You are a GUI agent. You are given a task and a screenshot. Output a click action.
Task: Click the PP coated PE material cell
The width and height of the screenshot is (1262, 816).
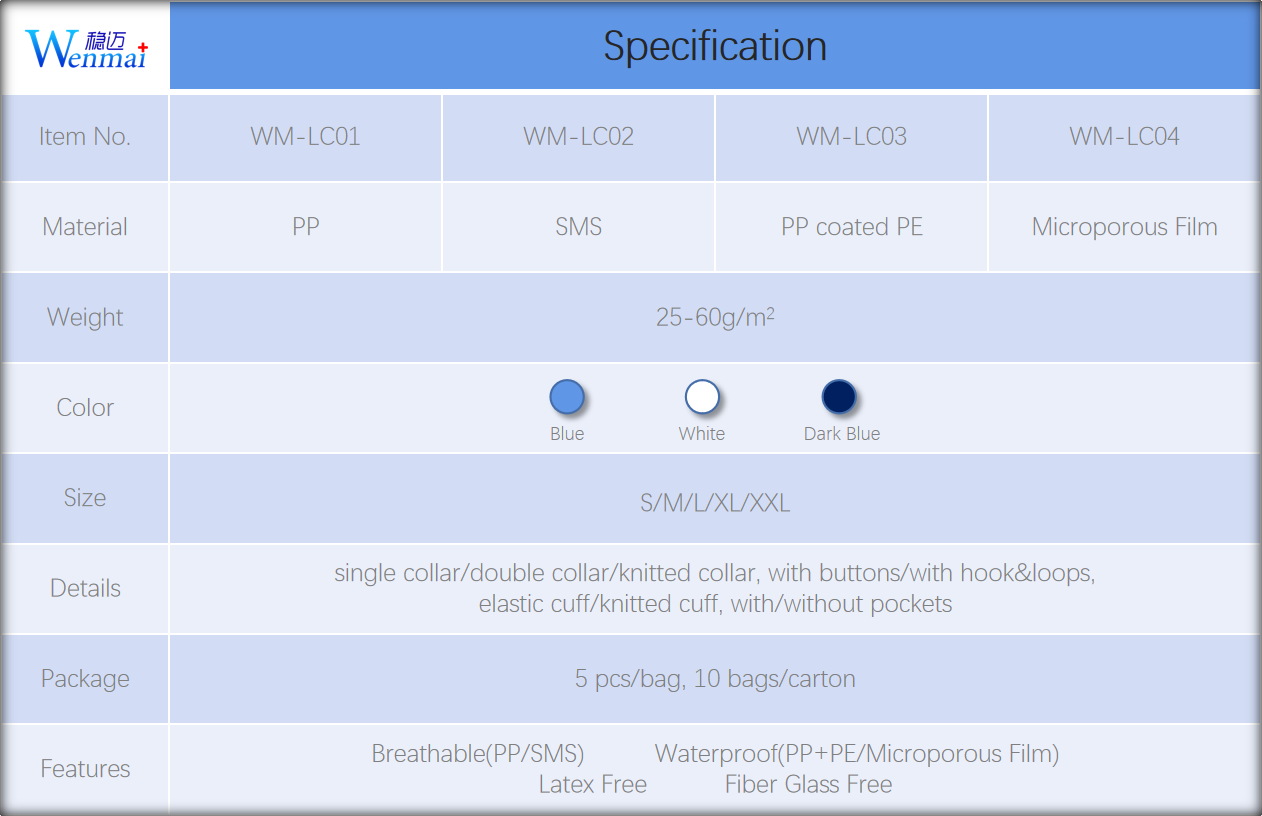[851, 227]
